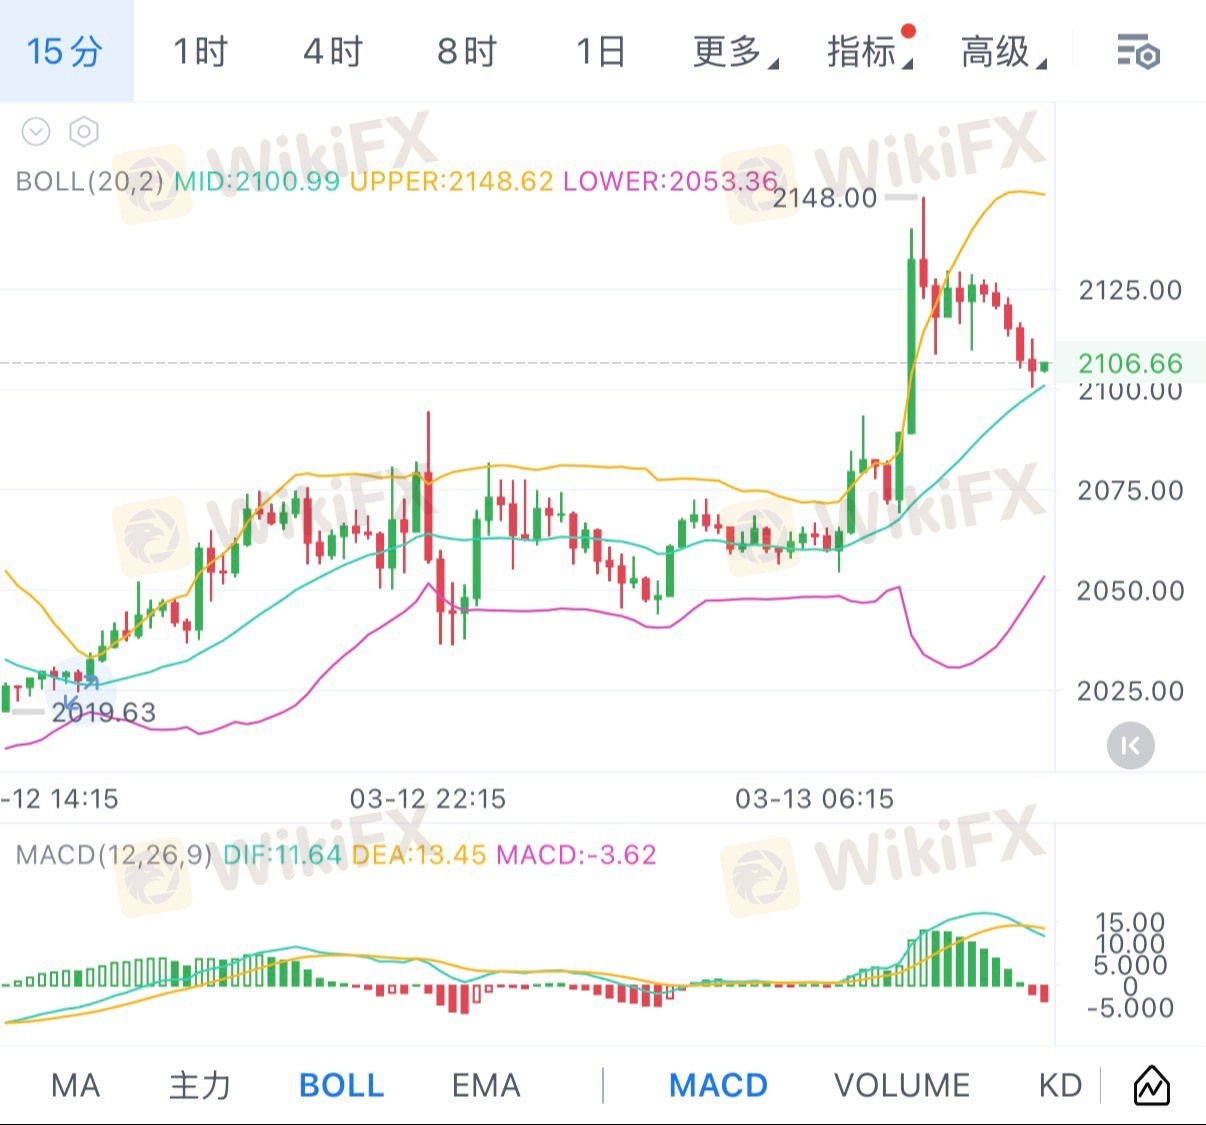Turn on the 主力 indicator
The height and width of the screenshot is (1125, 1206).
(200, 1085)
